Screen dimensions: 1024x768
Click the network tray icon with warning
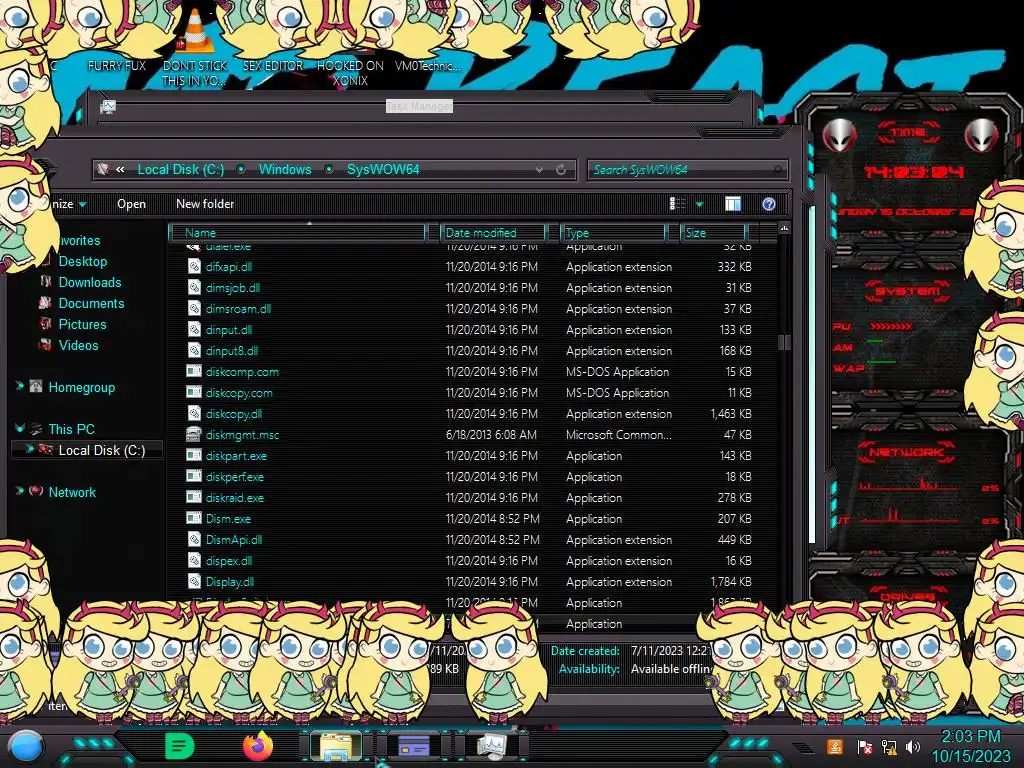(889, 747)
